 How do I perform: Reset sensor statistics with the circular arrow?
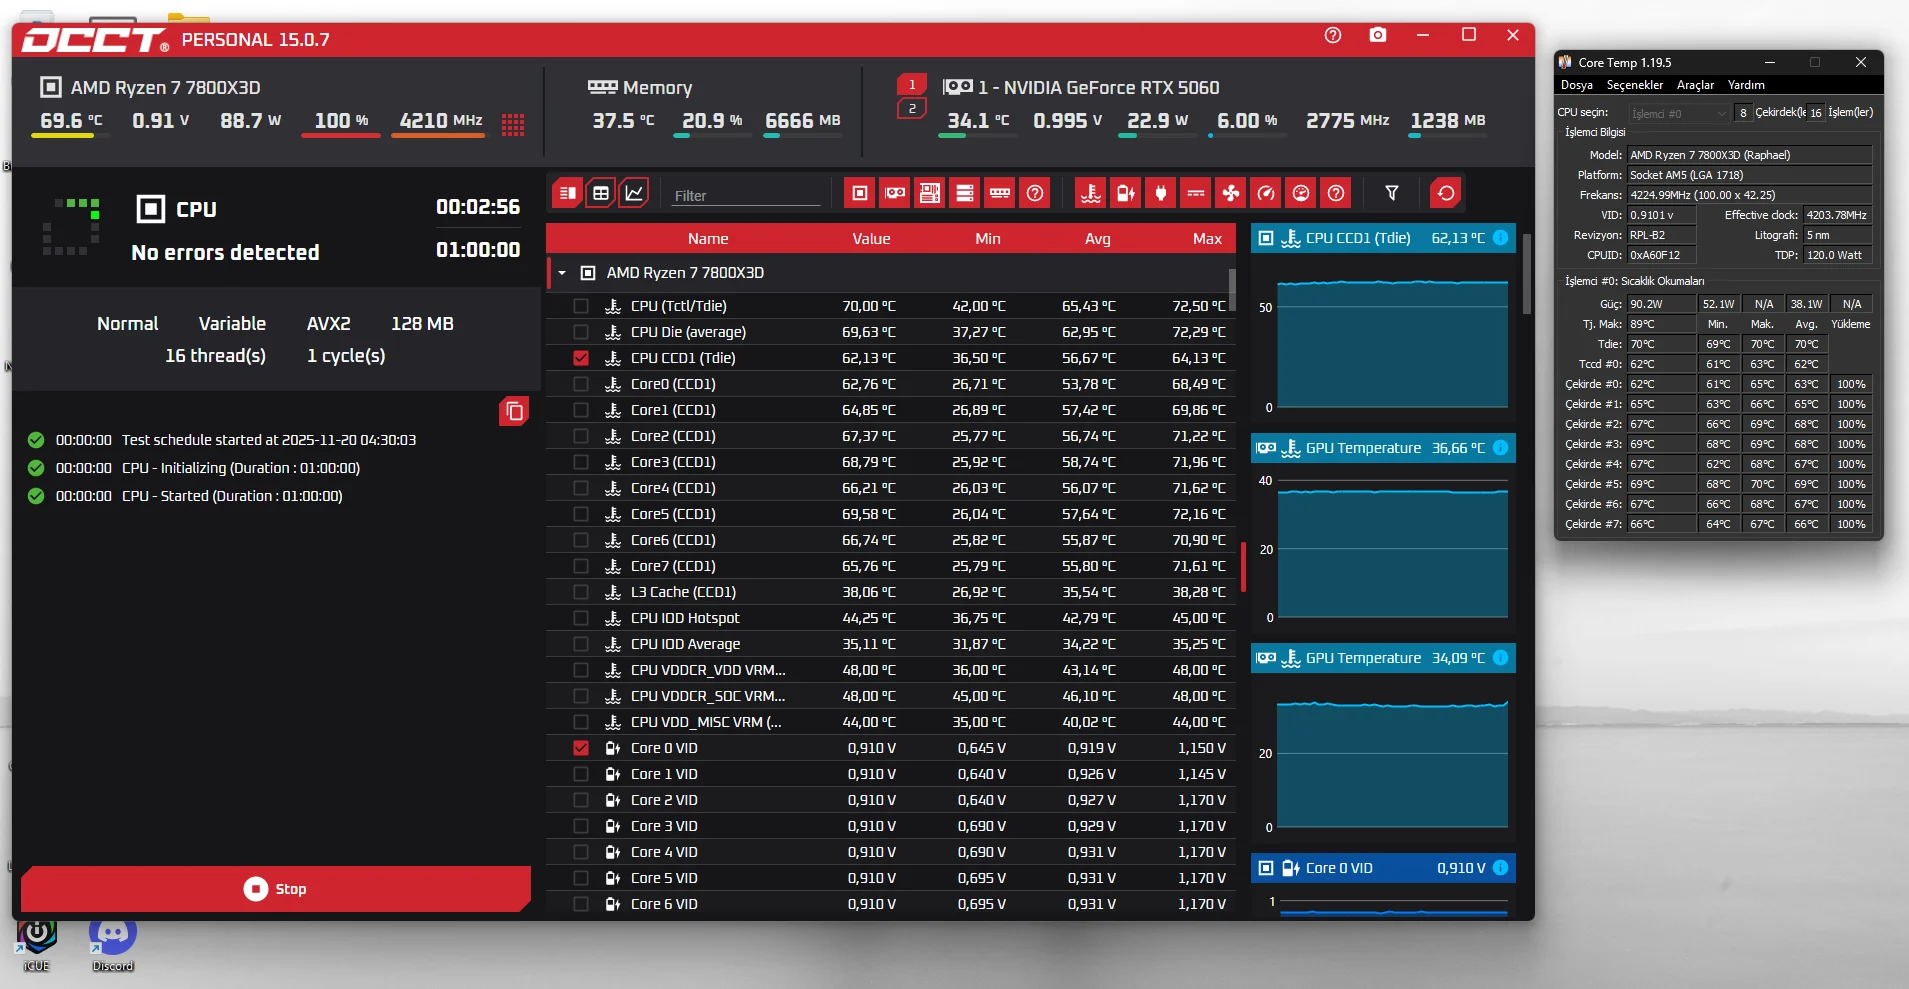pyautogui.click(x=1446, y=193)
